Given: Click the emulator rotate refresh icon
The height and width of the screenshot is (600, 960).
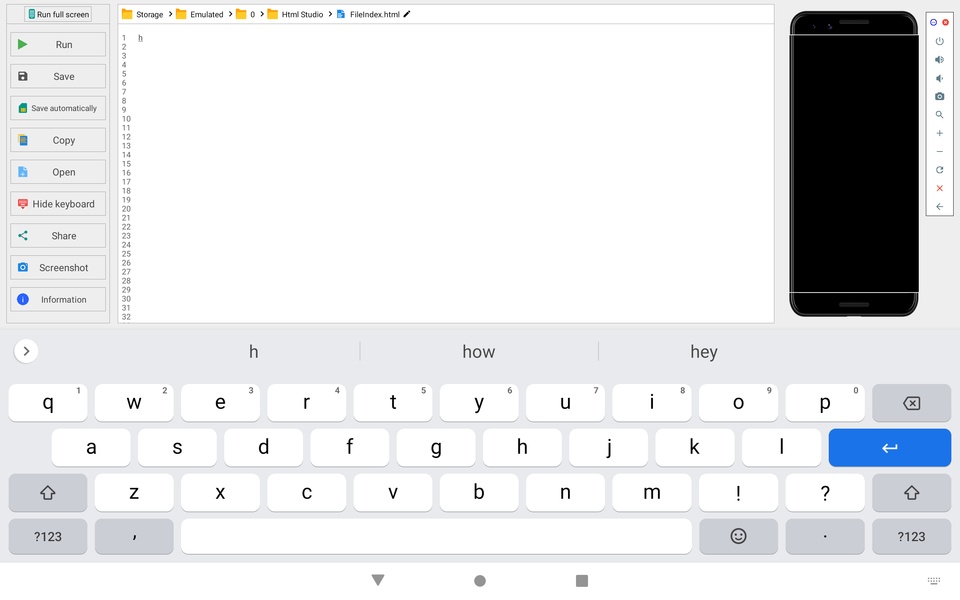Looking at the screenshot, I should click(x=939, y=170).
